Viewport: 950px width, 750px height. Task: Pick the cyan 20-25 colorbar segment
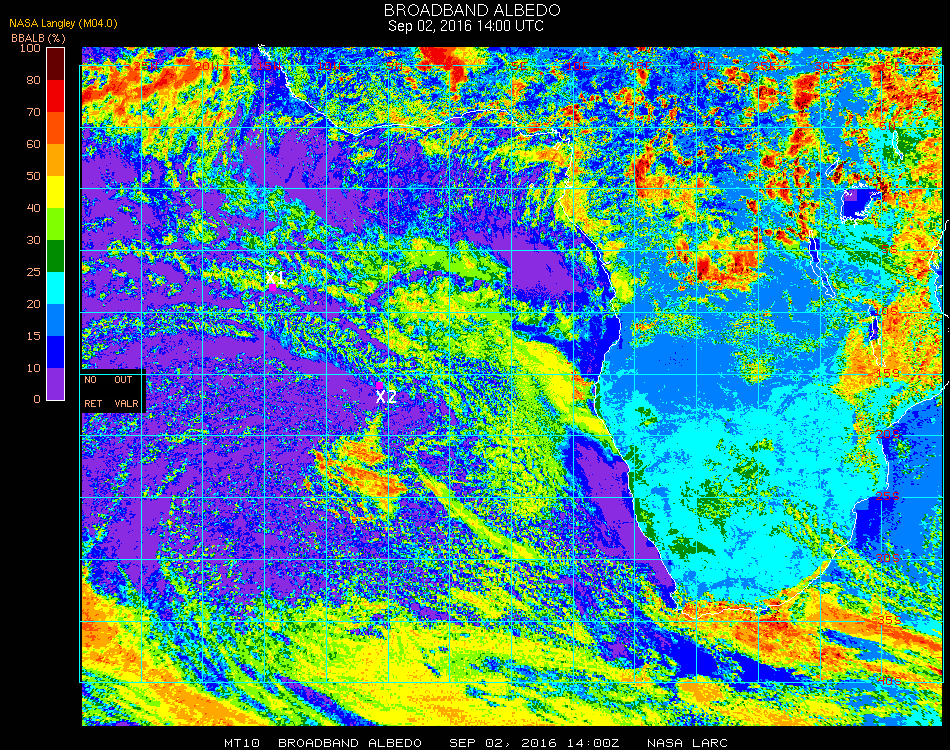click(56, 288)
